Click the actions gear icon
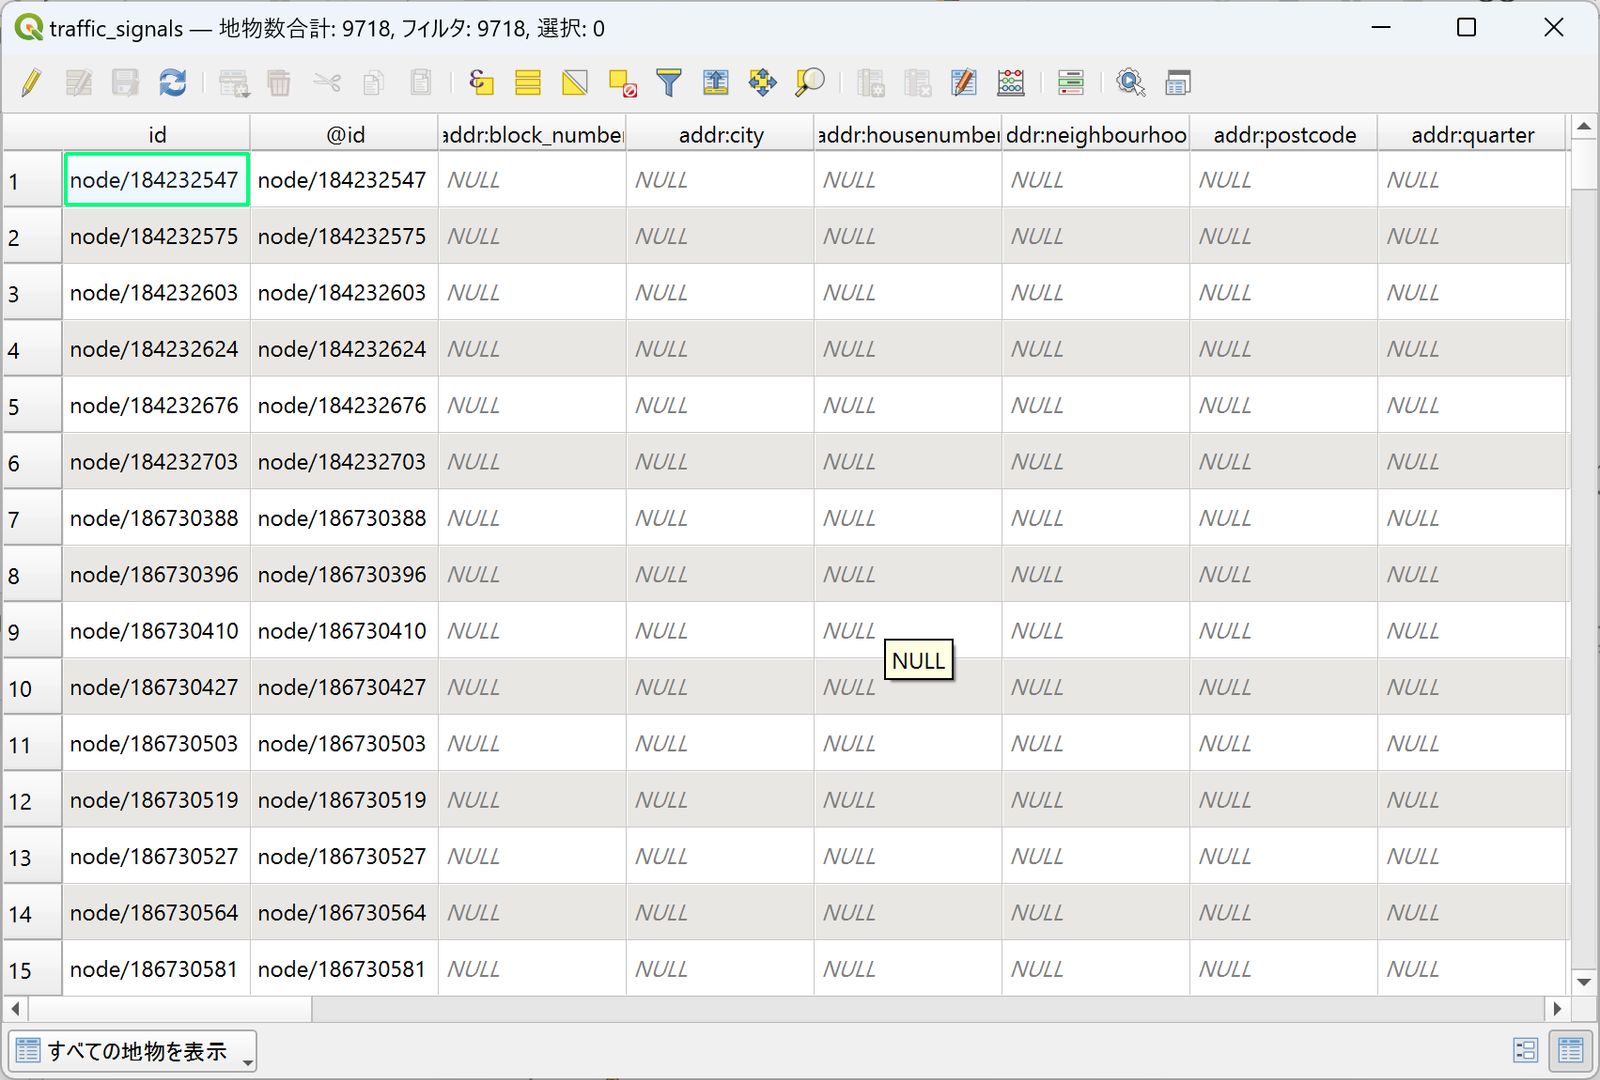This screenshot has width=1600, height=1080. pos(1131,83)
